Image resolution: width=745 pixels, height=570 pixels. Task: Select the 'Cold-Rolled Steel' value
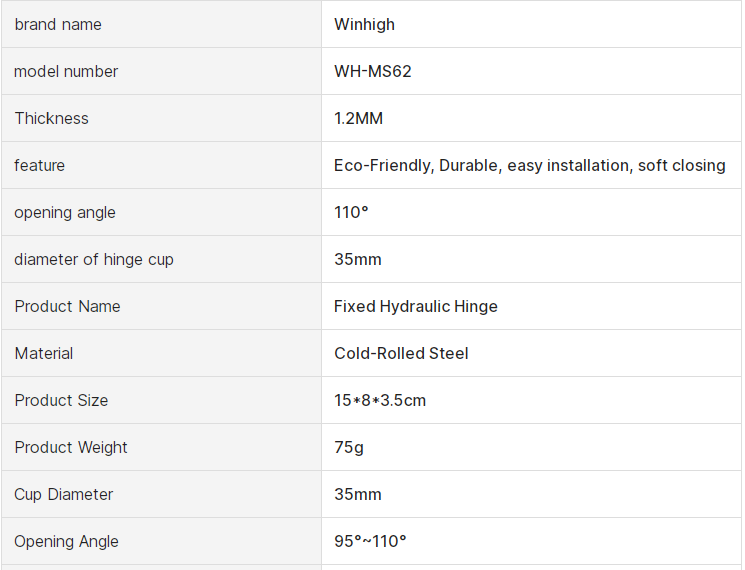point(401,353)
